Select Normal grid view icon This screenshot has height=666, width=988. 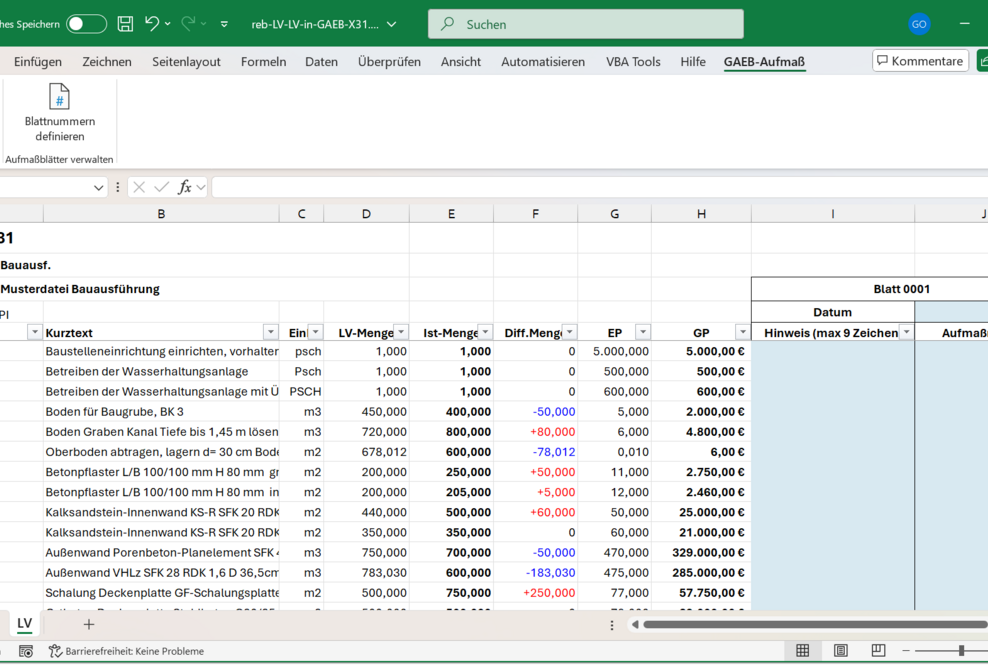(x=802, y=651)
